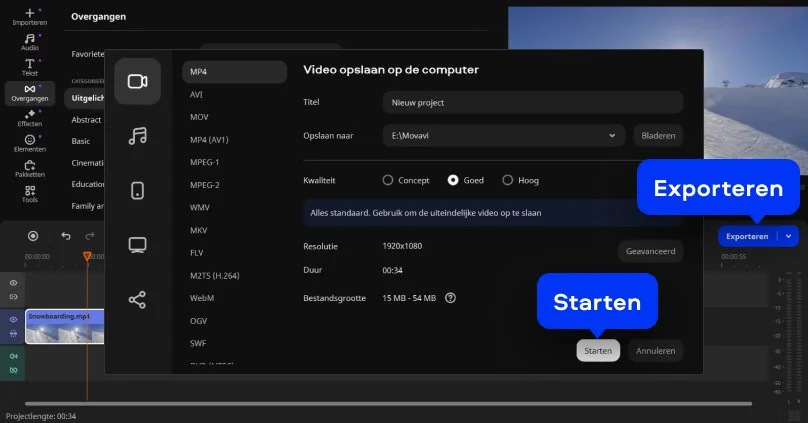The height and width of the screenshot is (423, 808).
Task: Select Concept quality option
Action: 406,180
